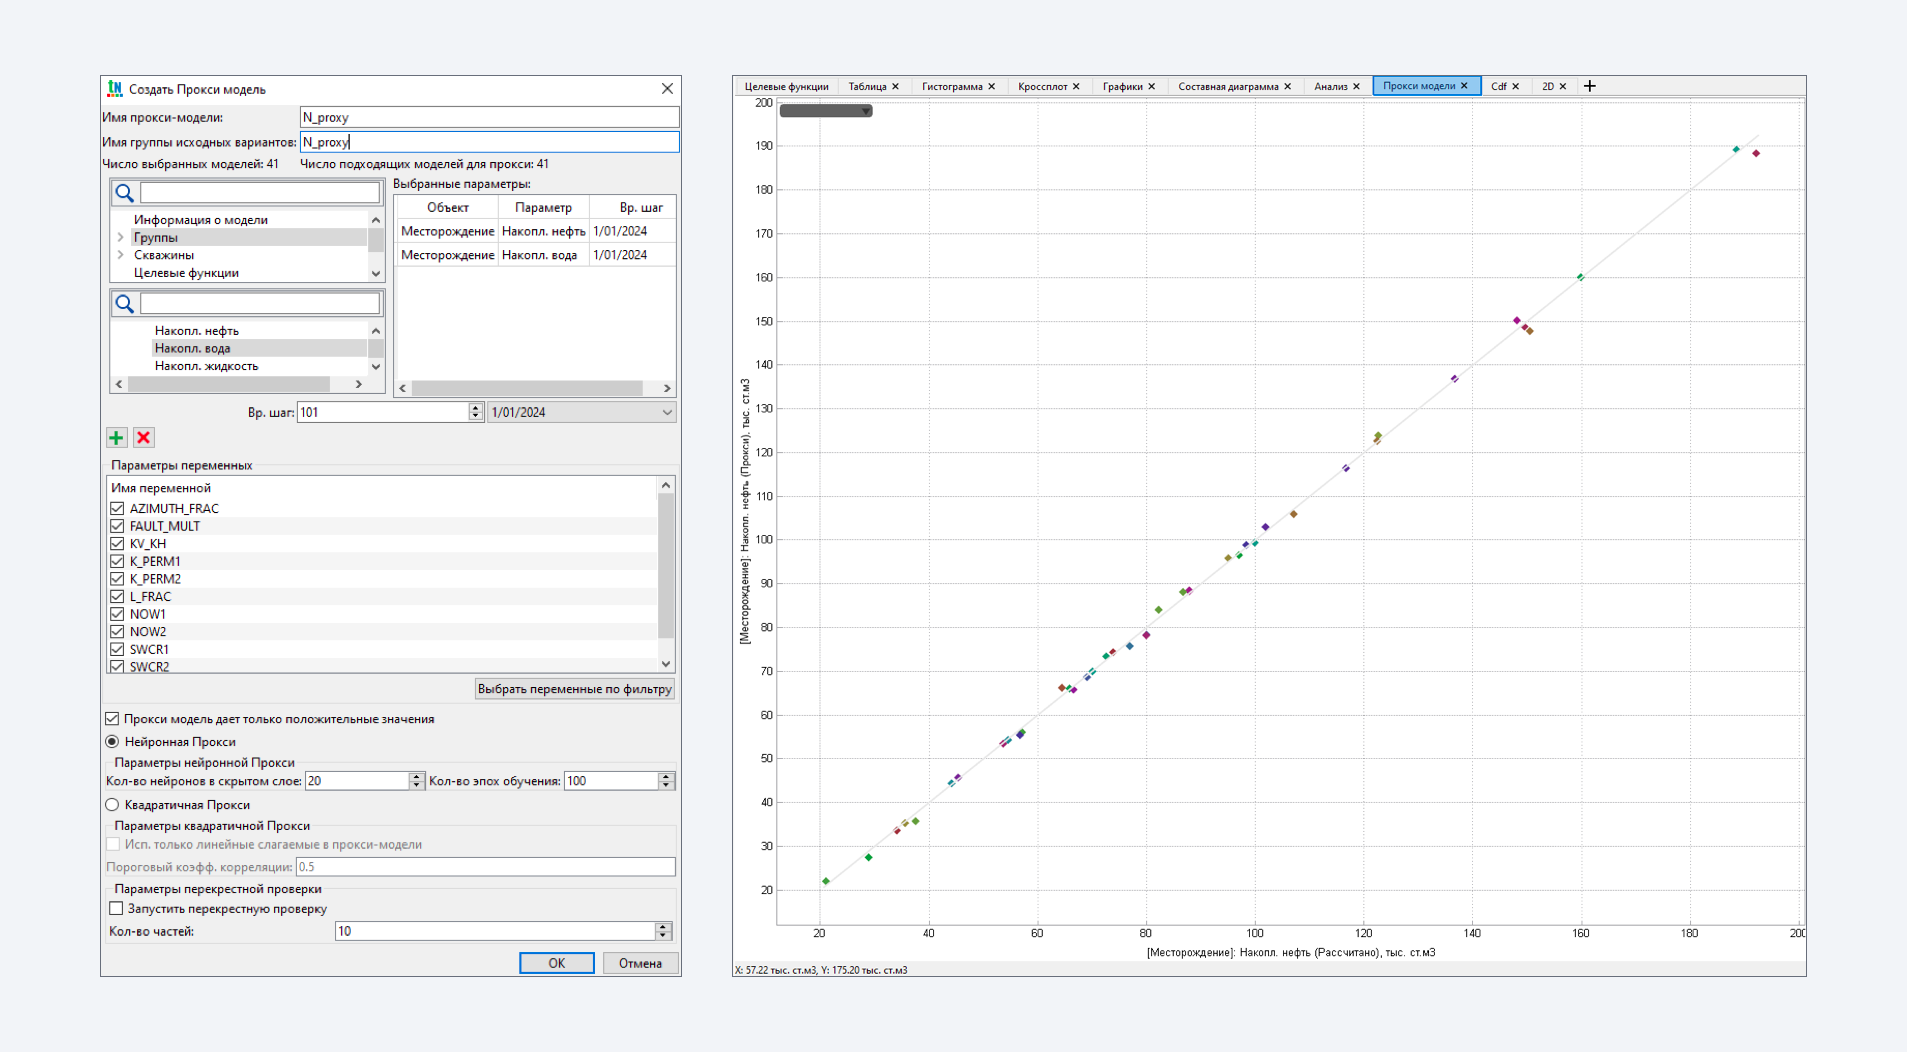The height and width of the screenshot is (1052, 1907).
Task: Switch to Гистограмма tab
Action: 952,86
